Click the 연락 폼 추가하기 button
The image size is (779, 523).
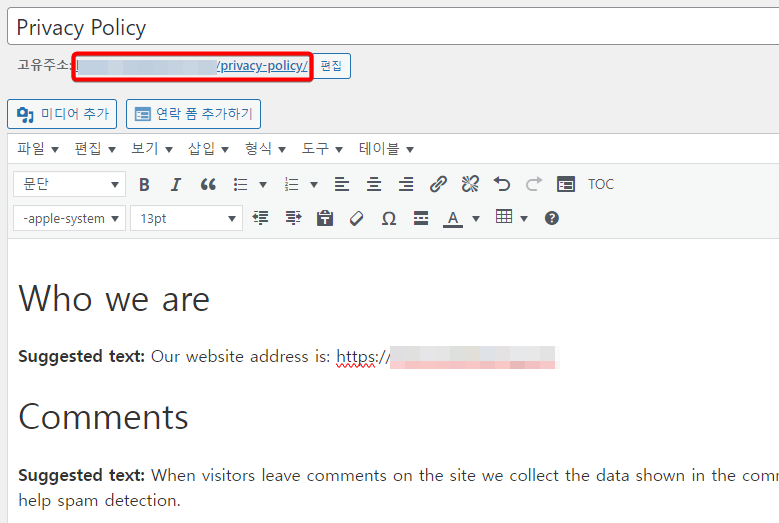tap(193, 114)
